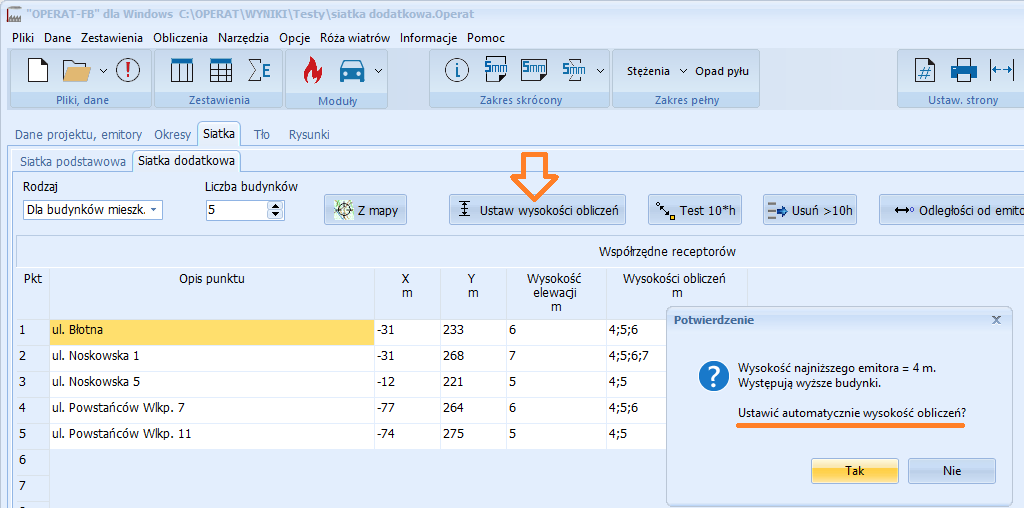Select the ul. Noskowska 5 cell
This screenshot has height=508, width=1024.
point(212,384)
